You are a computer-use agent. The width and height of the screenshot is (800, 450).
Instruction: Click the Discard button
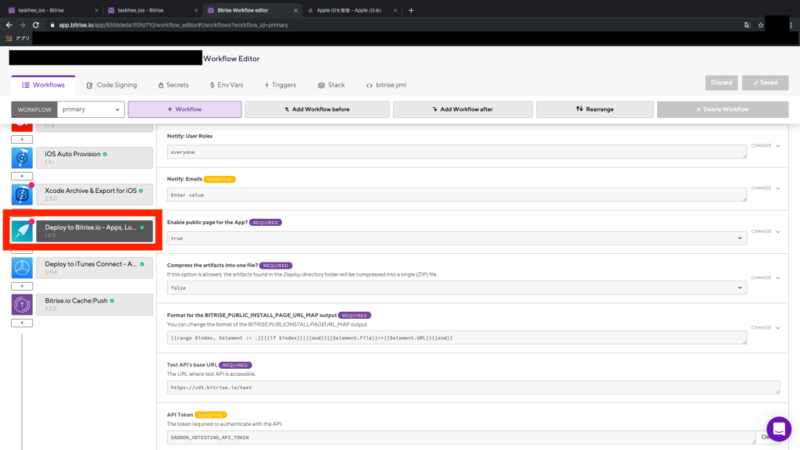coord(721,83)
